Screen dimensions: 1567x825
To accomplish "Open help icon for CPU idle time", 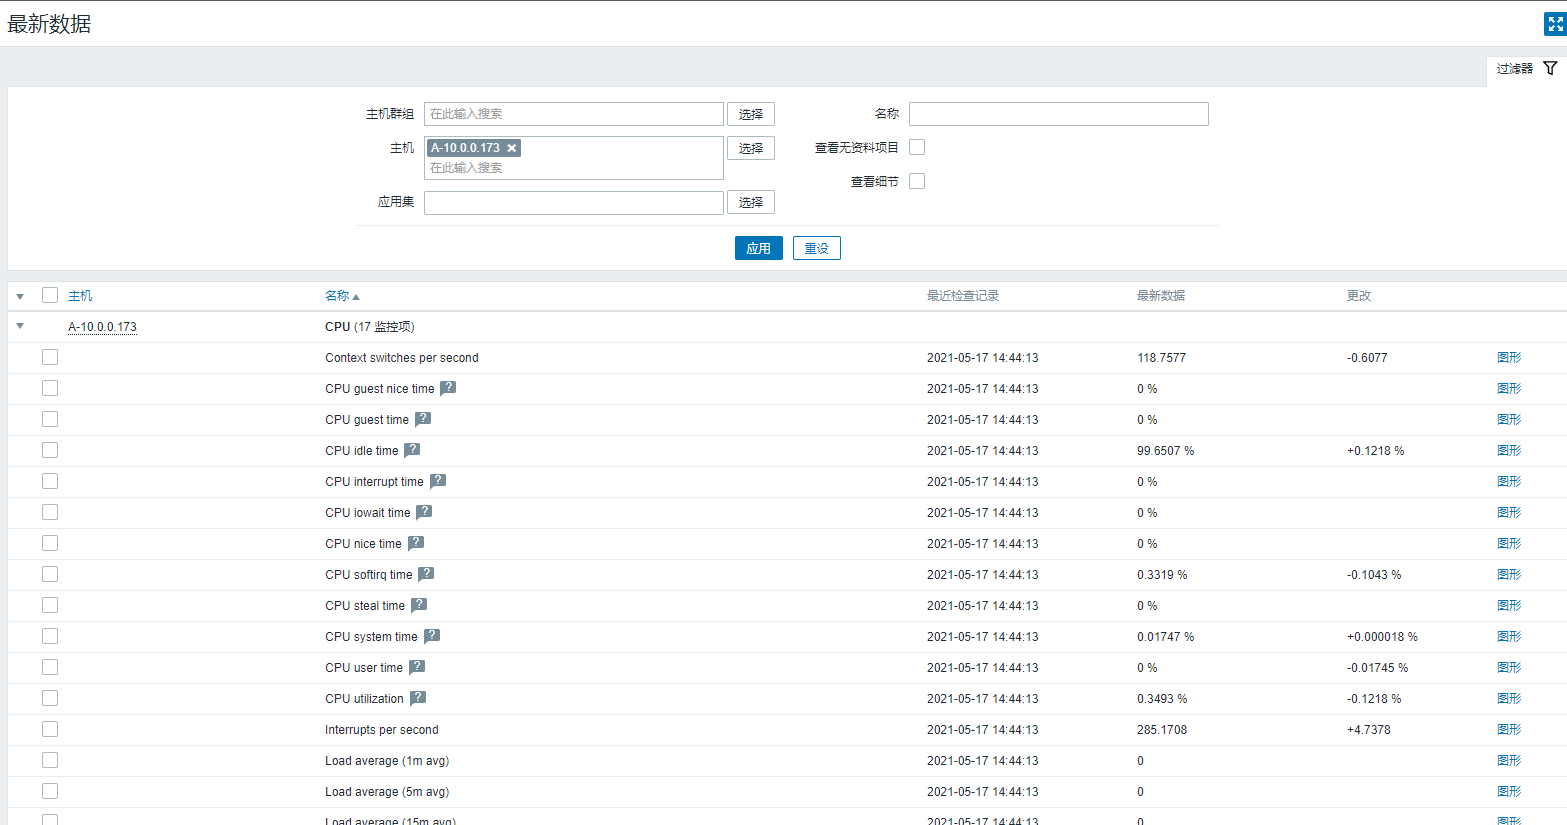I will point(412,450).
